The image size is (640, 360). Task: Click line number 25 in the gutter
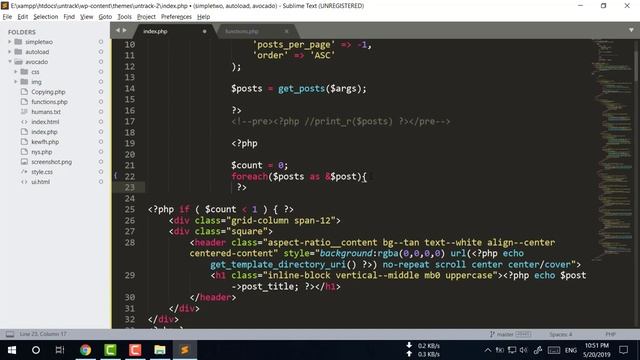click(x=130, y=209)
